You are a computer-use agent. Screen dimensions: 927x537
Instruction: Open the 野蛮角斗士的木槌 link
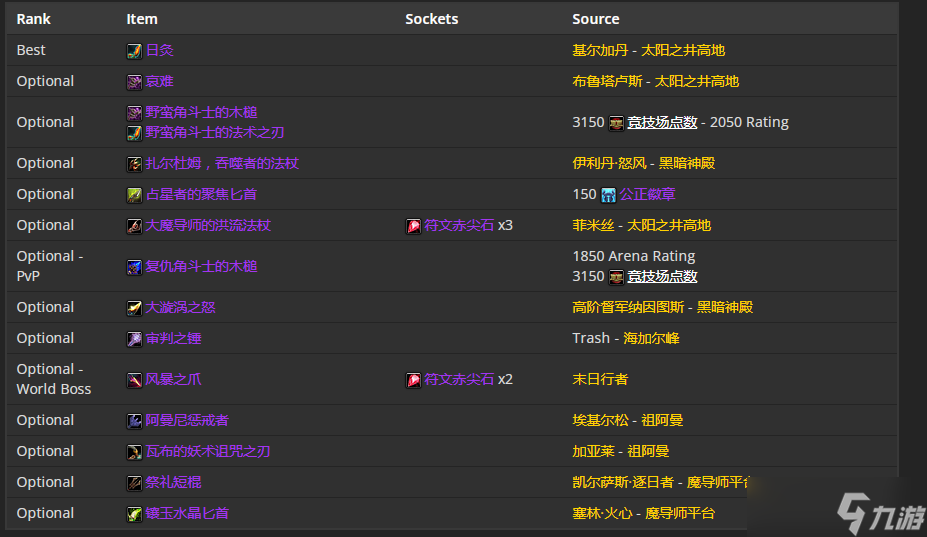[202, 112]
